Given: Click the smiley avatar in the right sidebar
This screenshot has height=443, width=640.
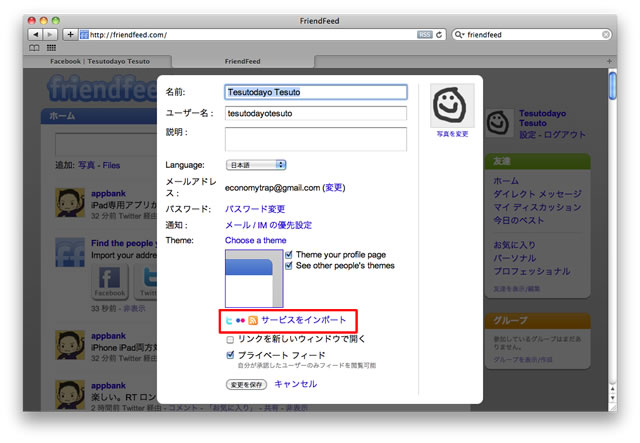Looking at the screenshot, I should pos(498,123).
